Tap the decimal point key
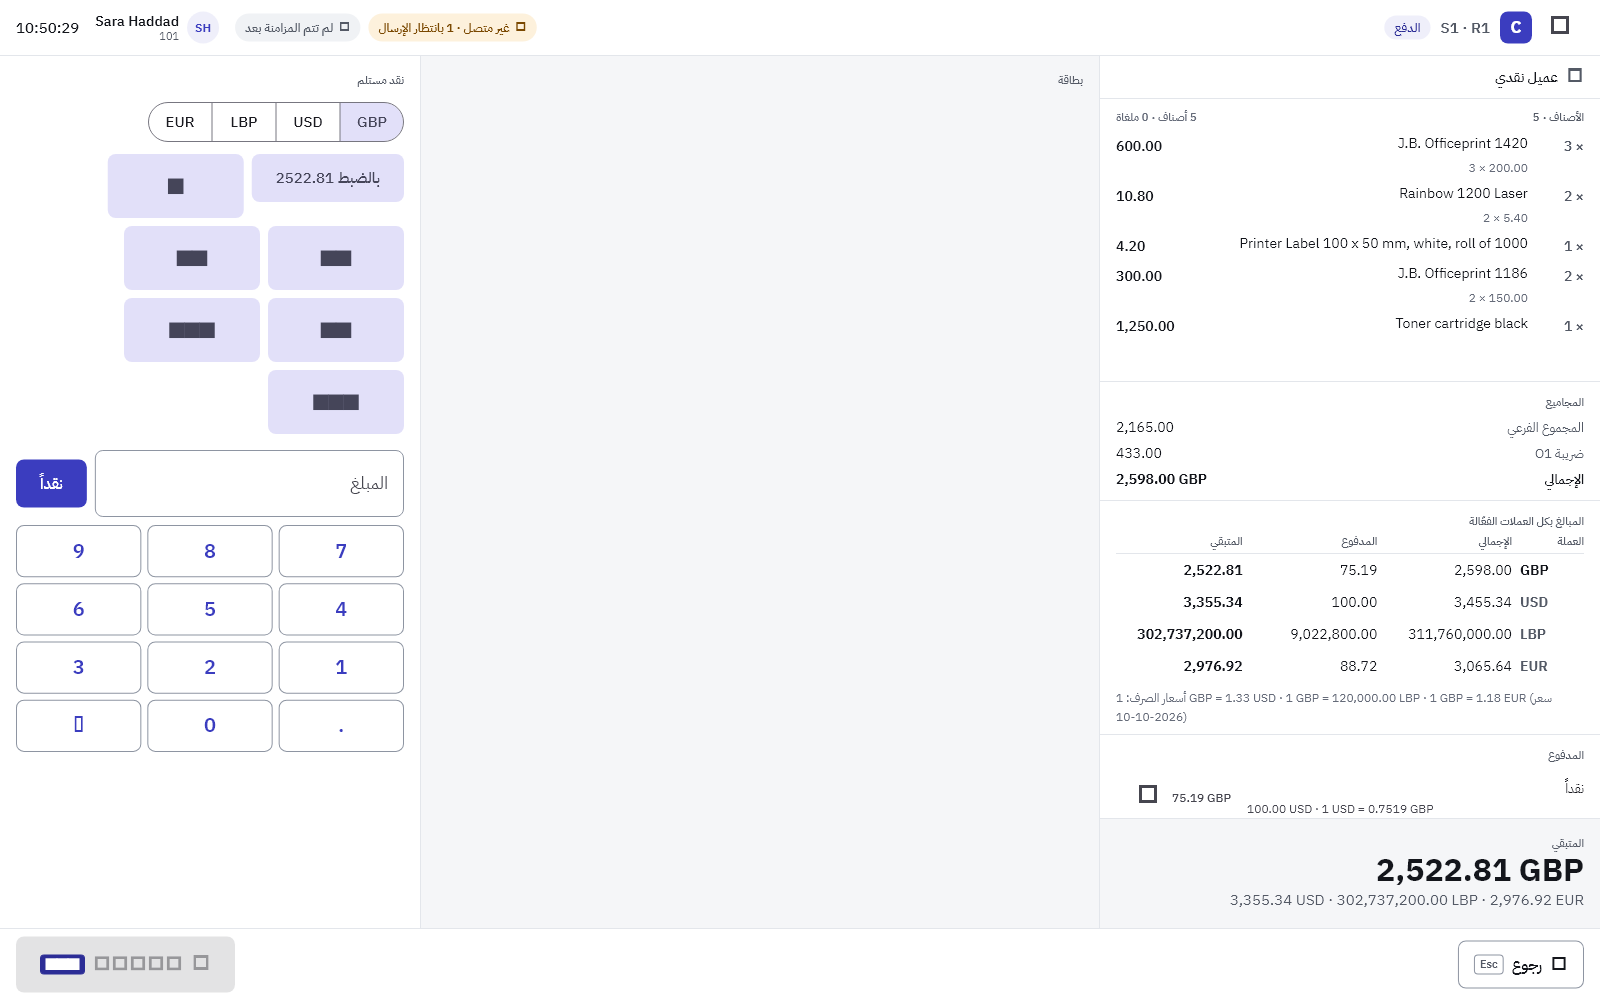The image size is (1600, 1000). (x=341, y=725)
